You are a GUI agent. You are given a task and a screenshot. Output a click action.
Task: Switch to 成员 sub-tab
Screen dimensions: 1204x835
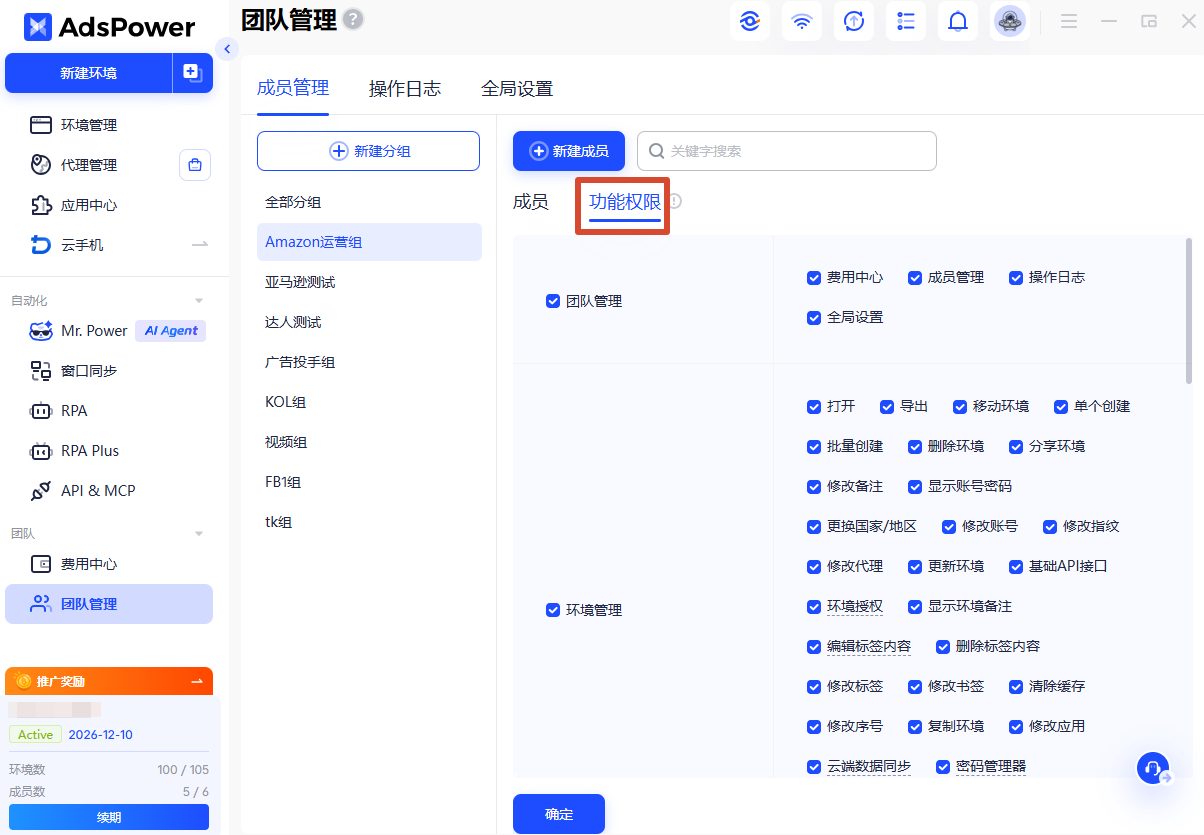click(x=531, y=202)
